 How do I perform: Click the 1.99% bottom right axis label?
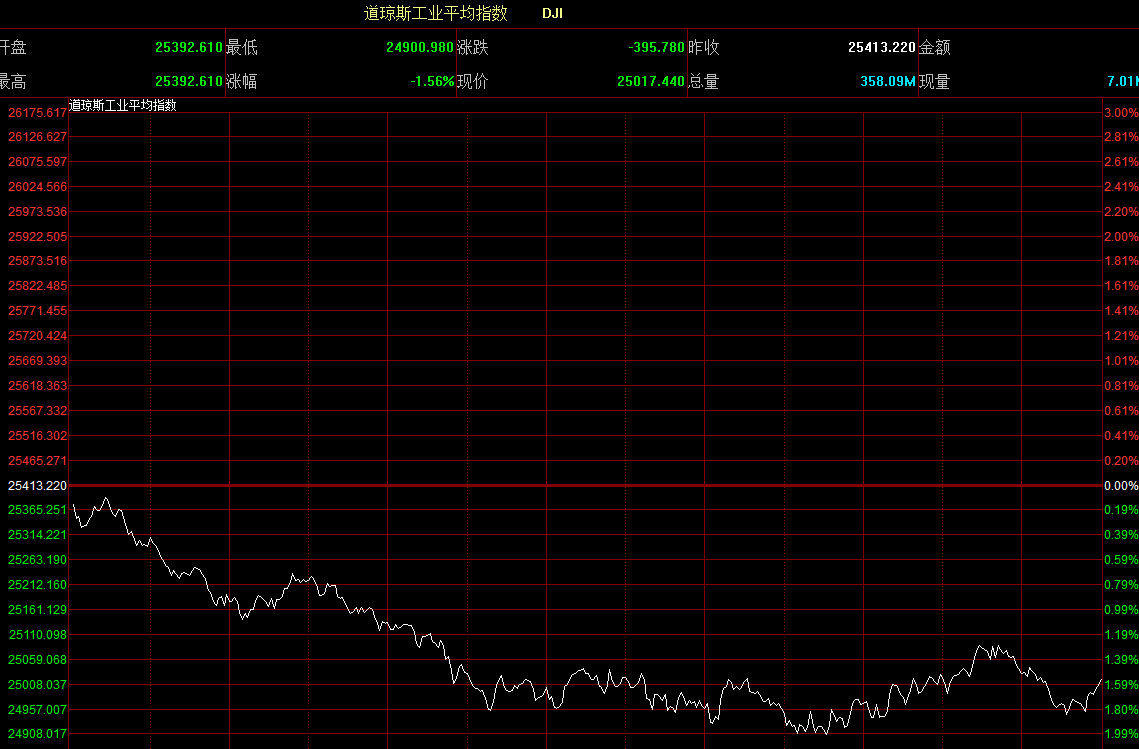1120,733
